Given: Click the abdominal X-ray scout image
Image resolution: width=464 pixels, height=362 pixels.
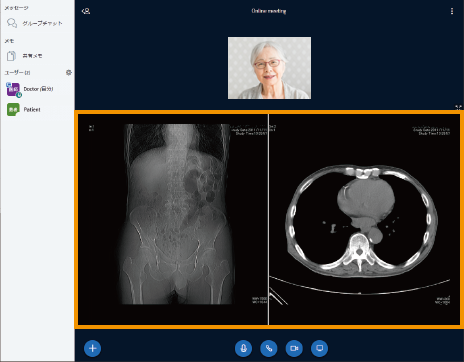Looking at the screenshot, I should click(x=173, y=219).
